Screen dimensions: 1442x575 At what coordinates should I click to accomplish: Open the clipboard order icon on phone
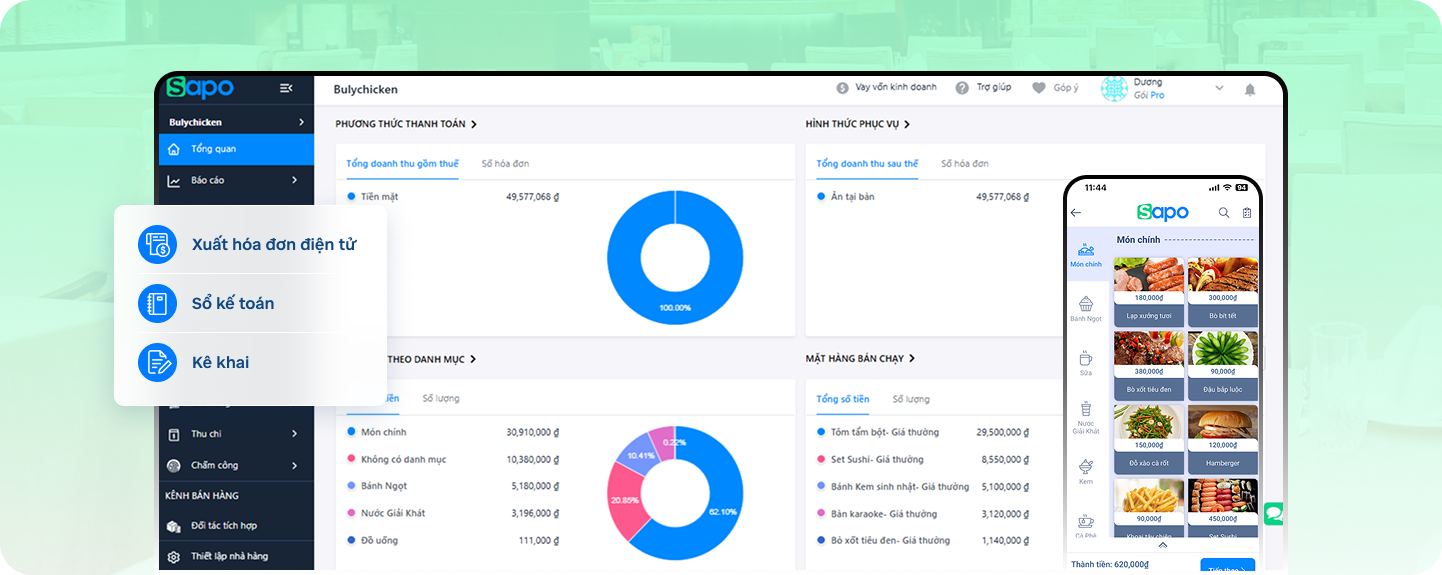[1247, 212]
